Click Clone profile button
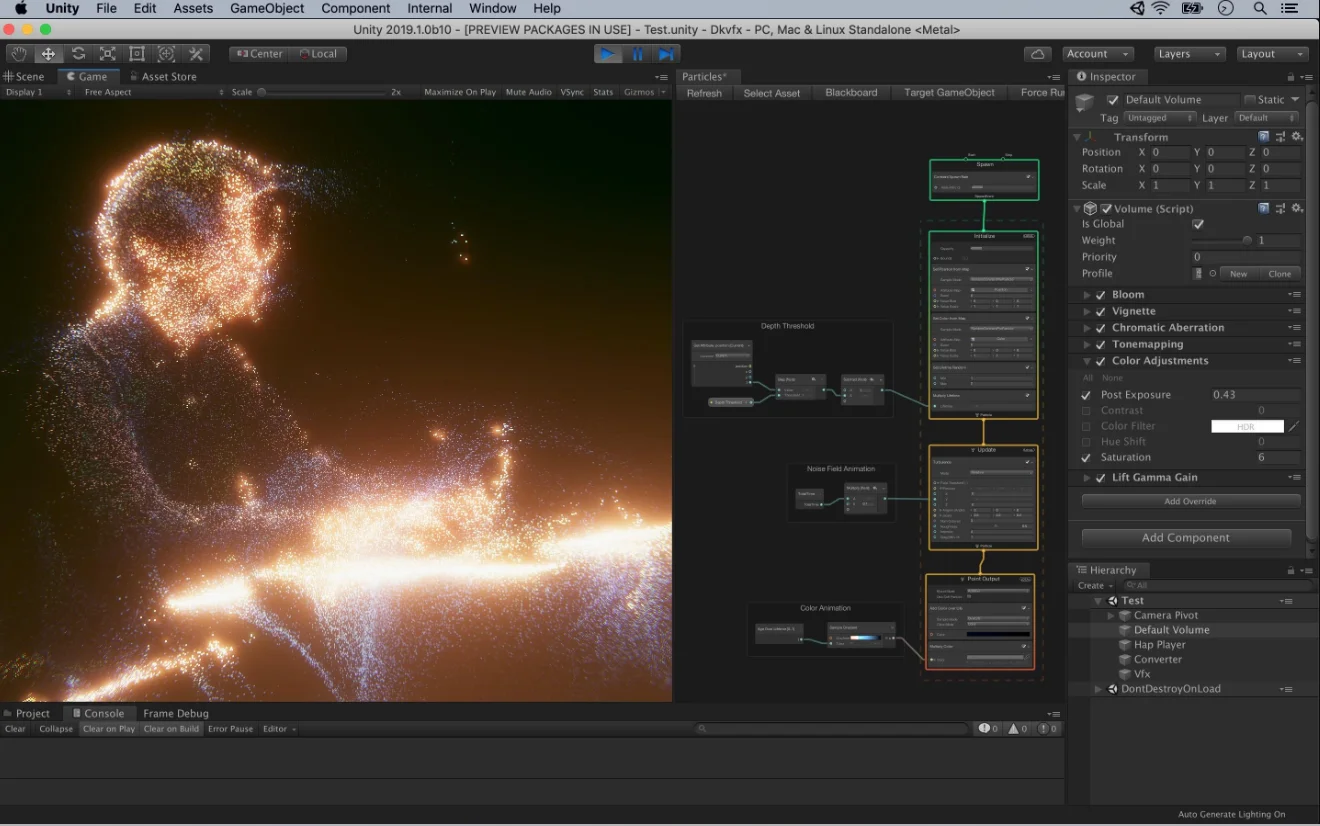 tap(1280, 274)
